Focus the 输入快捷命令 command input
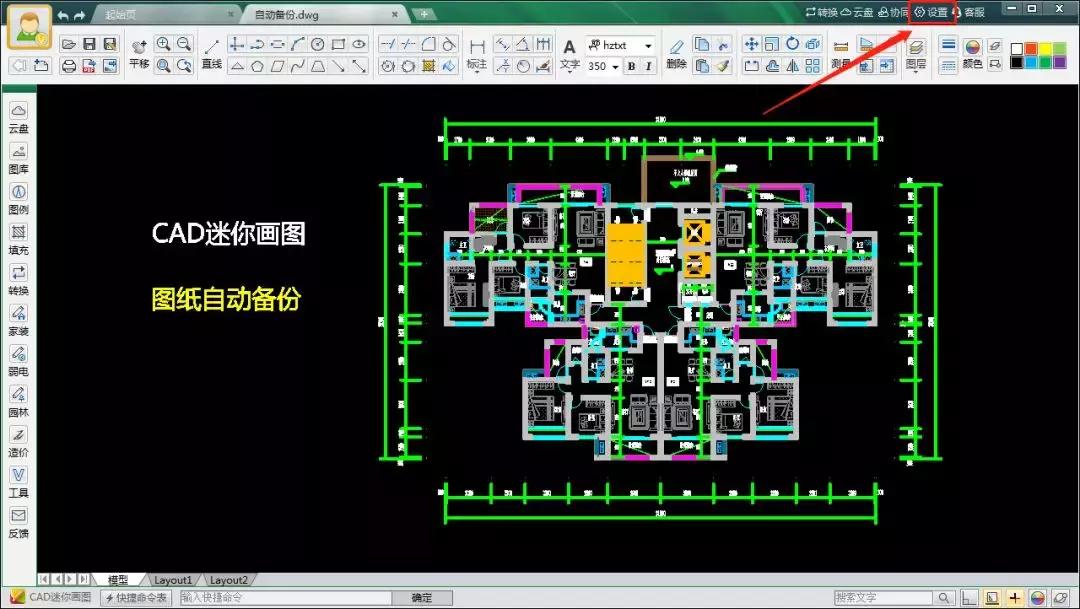This screenshot has height=609, width=1080. tap(285, 597)
